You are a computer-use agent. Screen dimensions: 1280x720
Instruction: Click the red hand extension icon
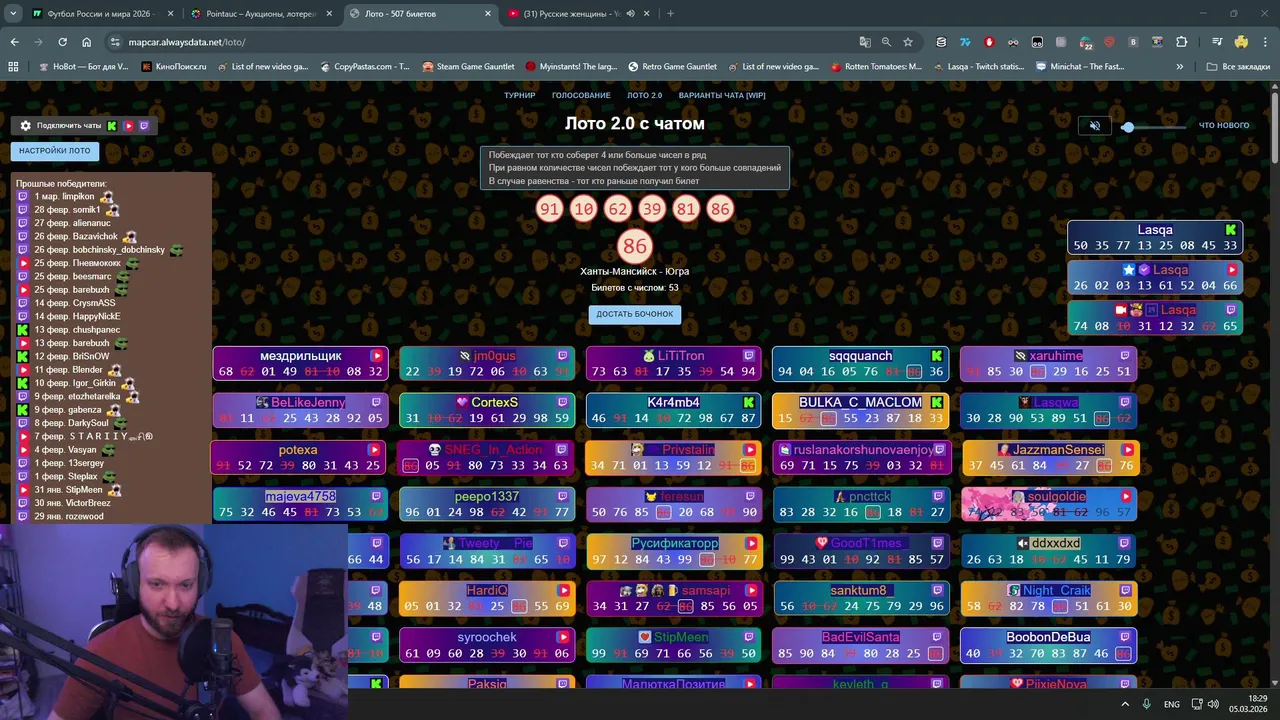click(989, 42)
